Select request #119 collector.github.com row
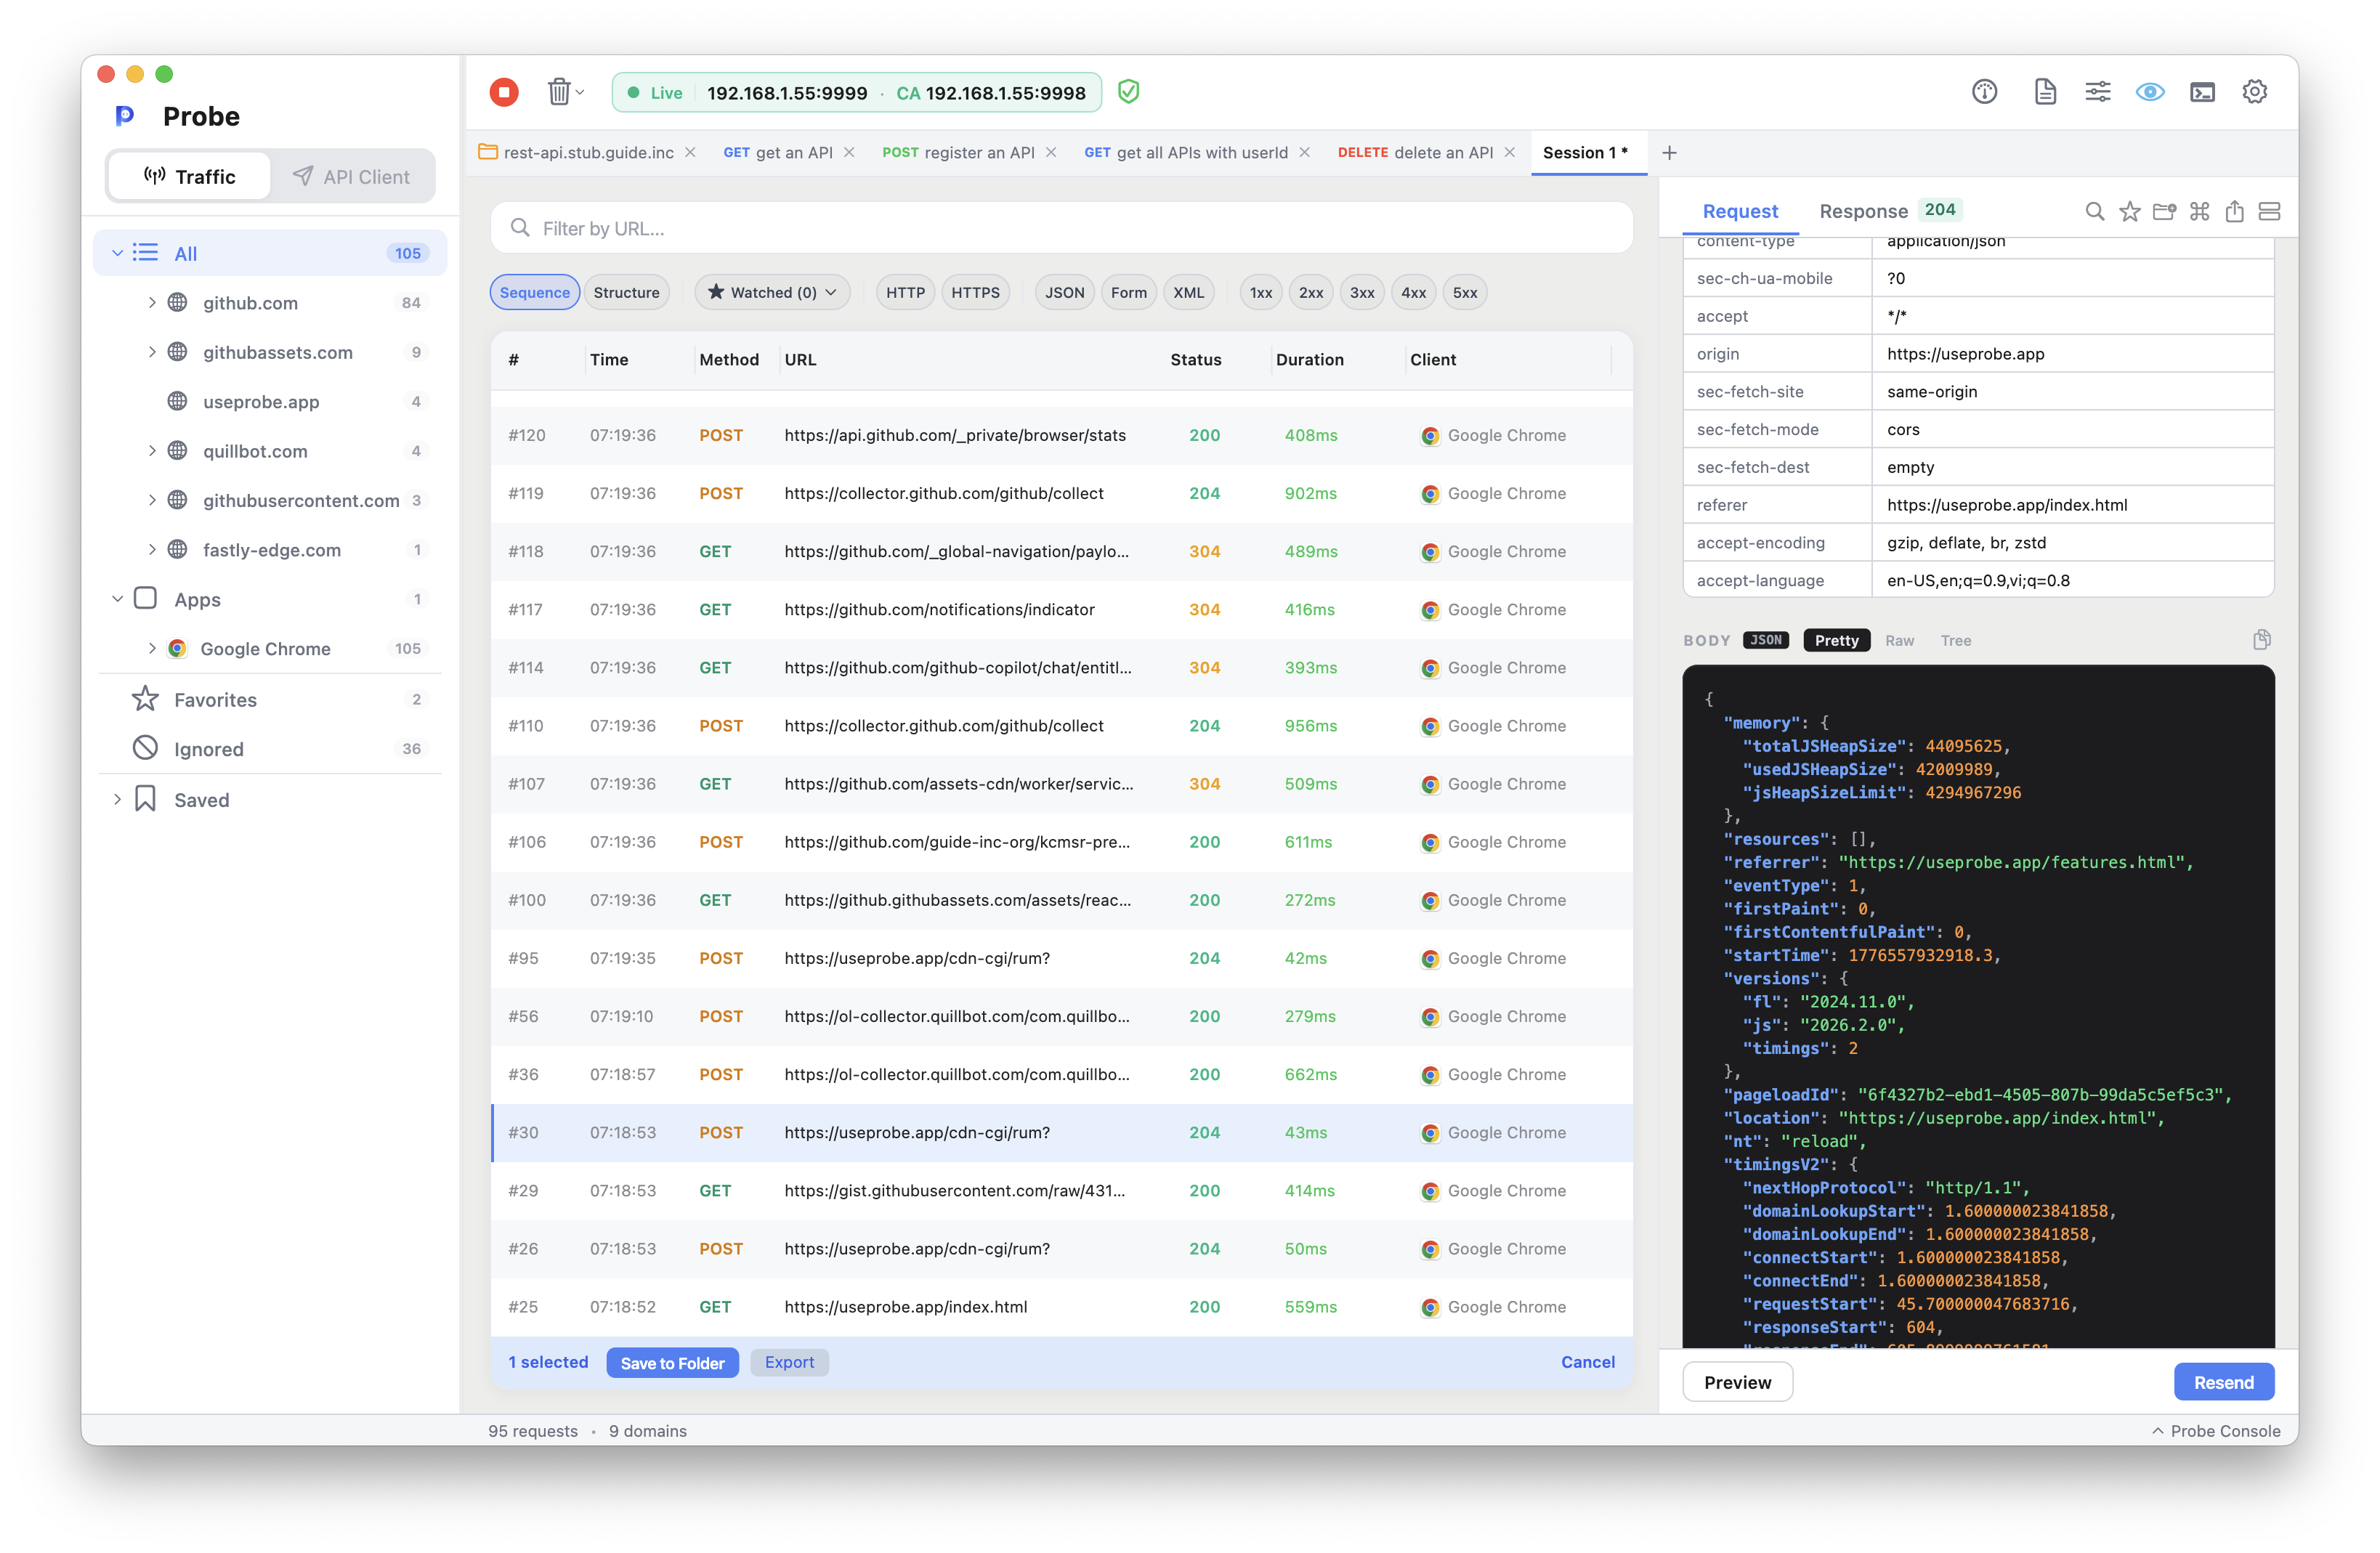 1062,494
